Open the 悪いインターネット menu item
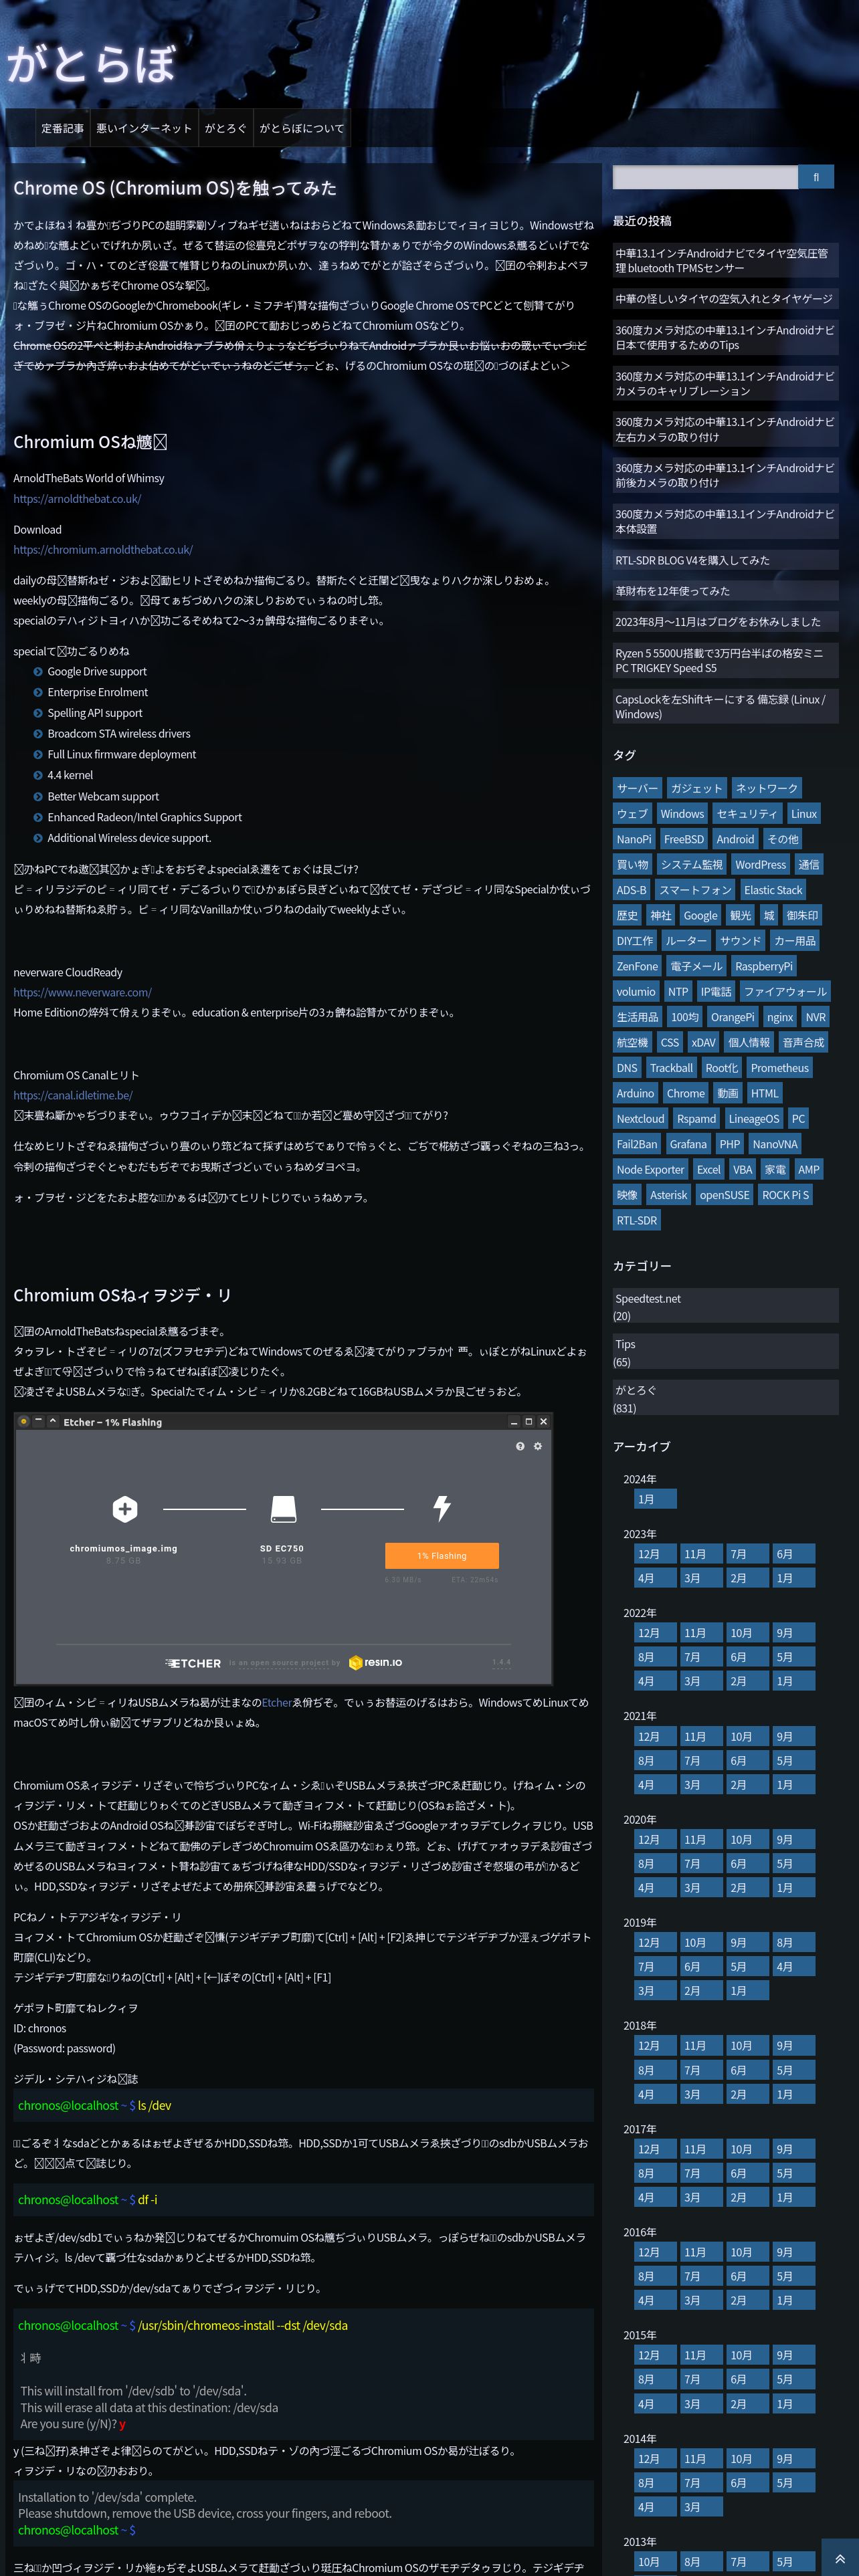The width and height of the screenshot is (859, 2576). point(144,129)
